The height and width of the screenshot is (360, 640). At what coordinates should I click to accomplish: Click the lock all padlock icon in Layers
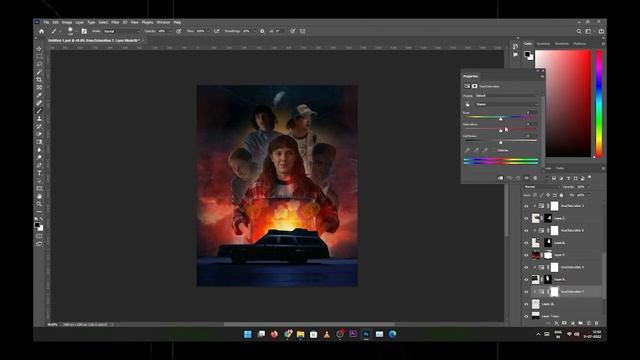[x=561, y=195]
